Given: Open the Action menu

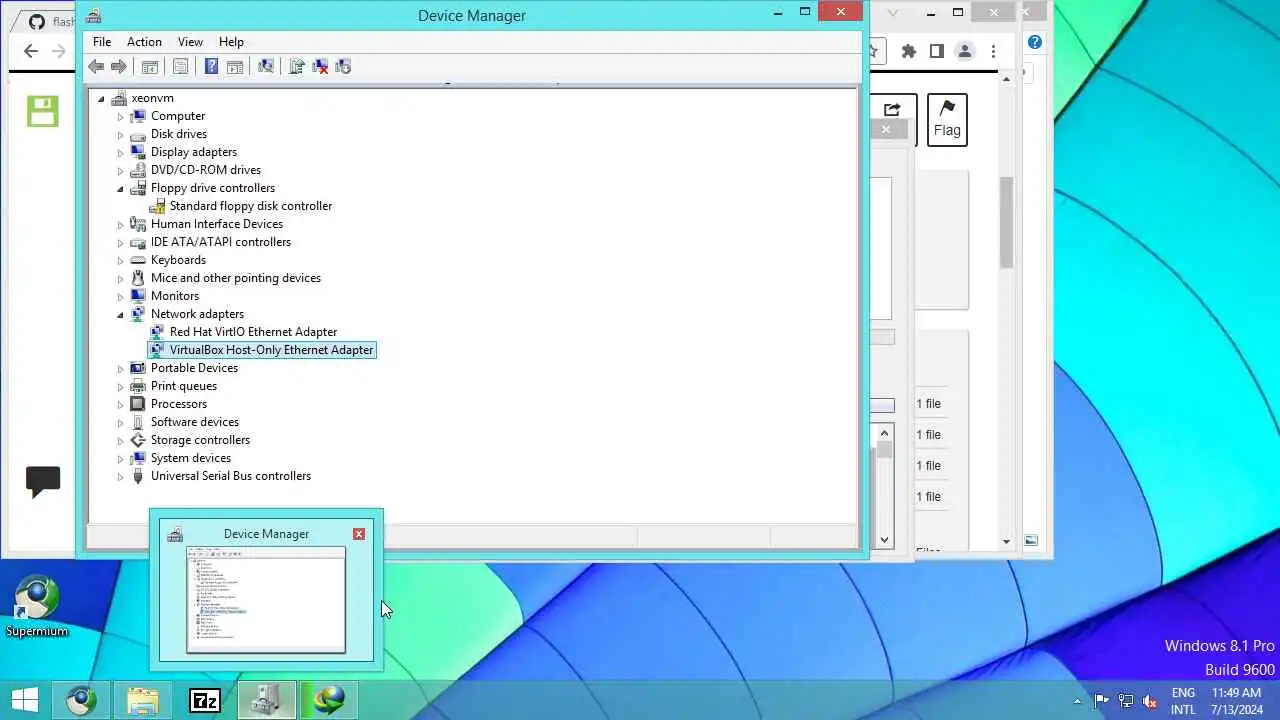Looking at the screenshot, I should coord(144,42).
